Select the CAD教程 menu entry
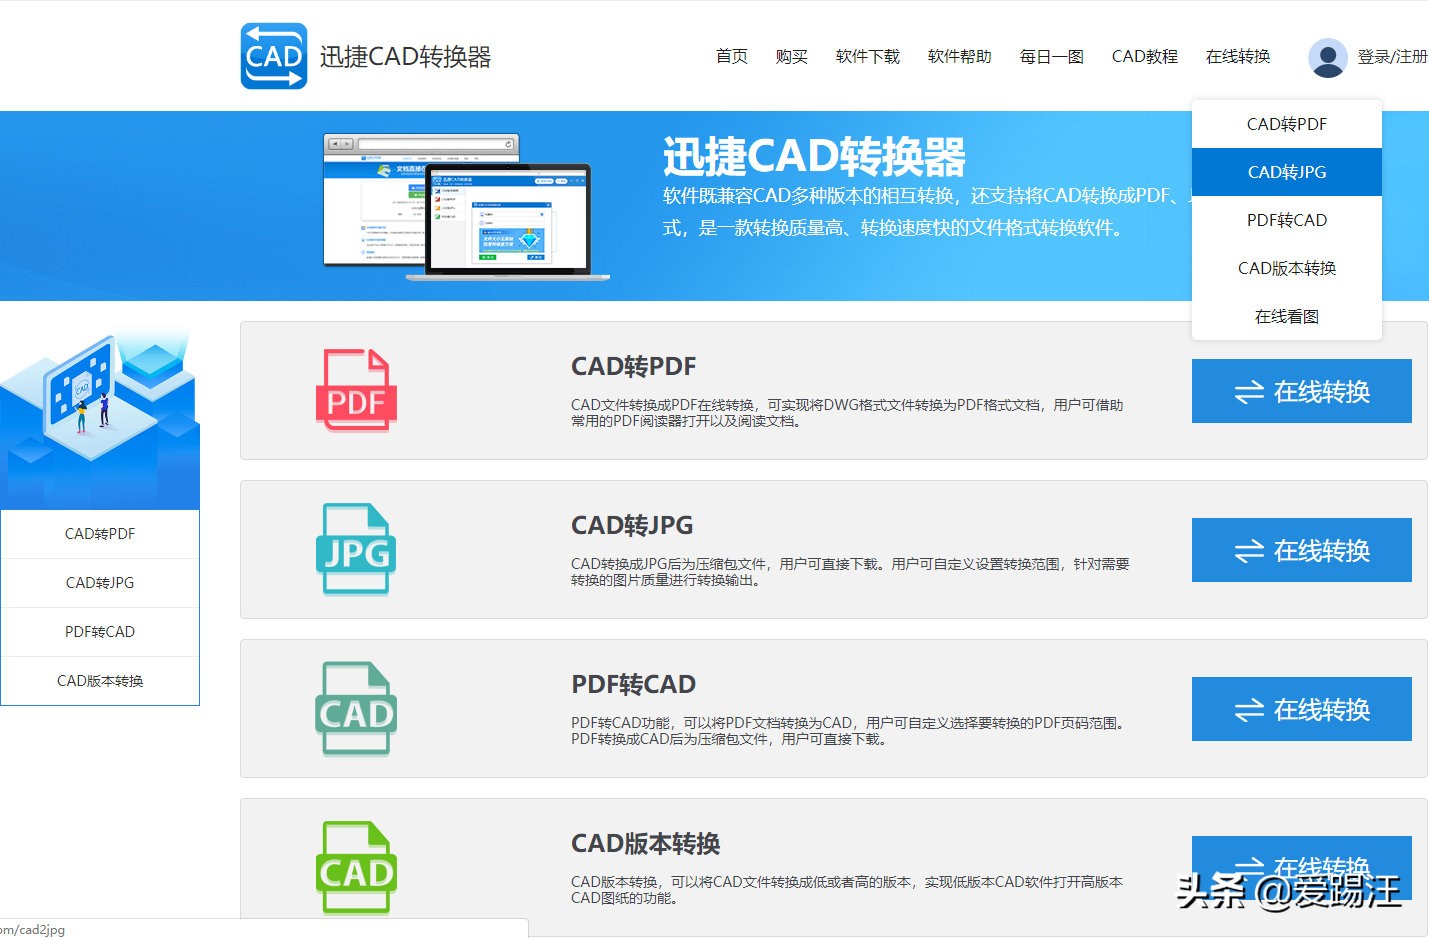This screenshot has width=1429, height=938. pyautogui.click(x=1144, y=57)
